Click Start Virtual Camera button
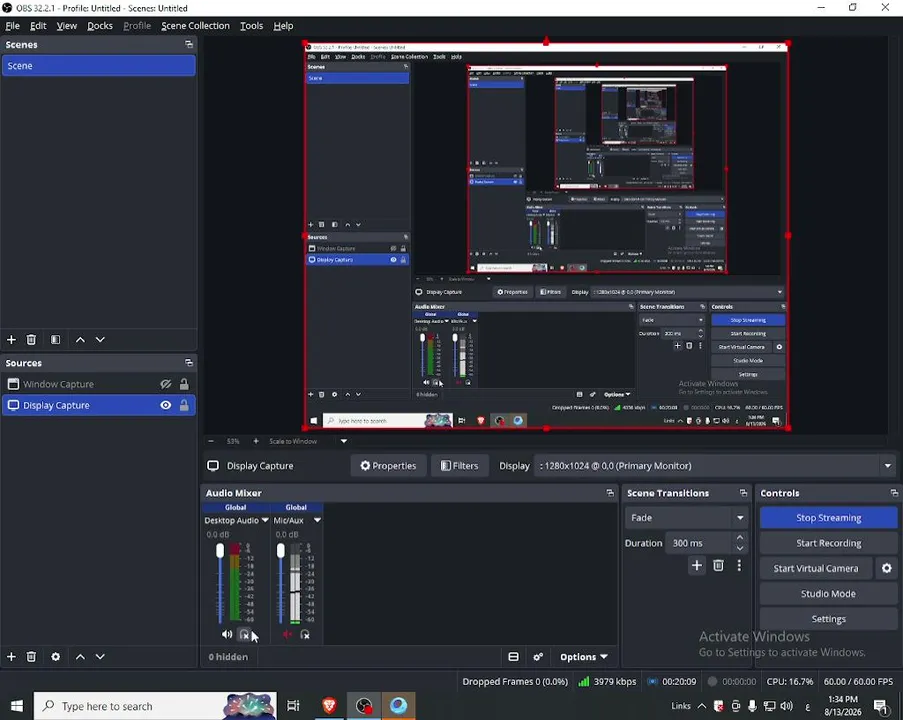This screenshot has width=903, height=720. pos(815,569)
